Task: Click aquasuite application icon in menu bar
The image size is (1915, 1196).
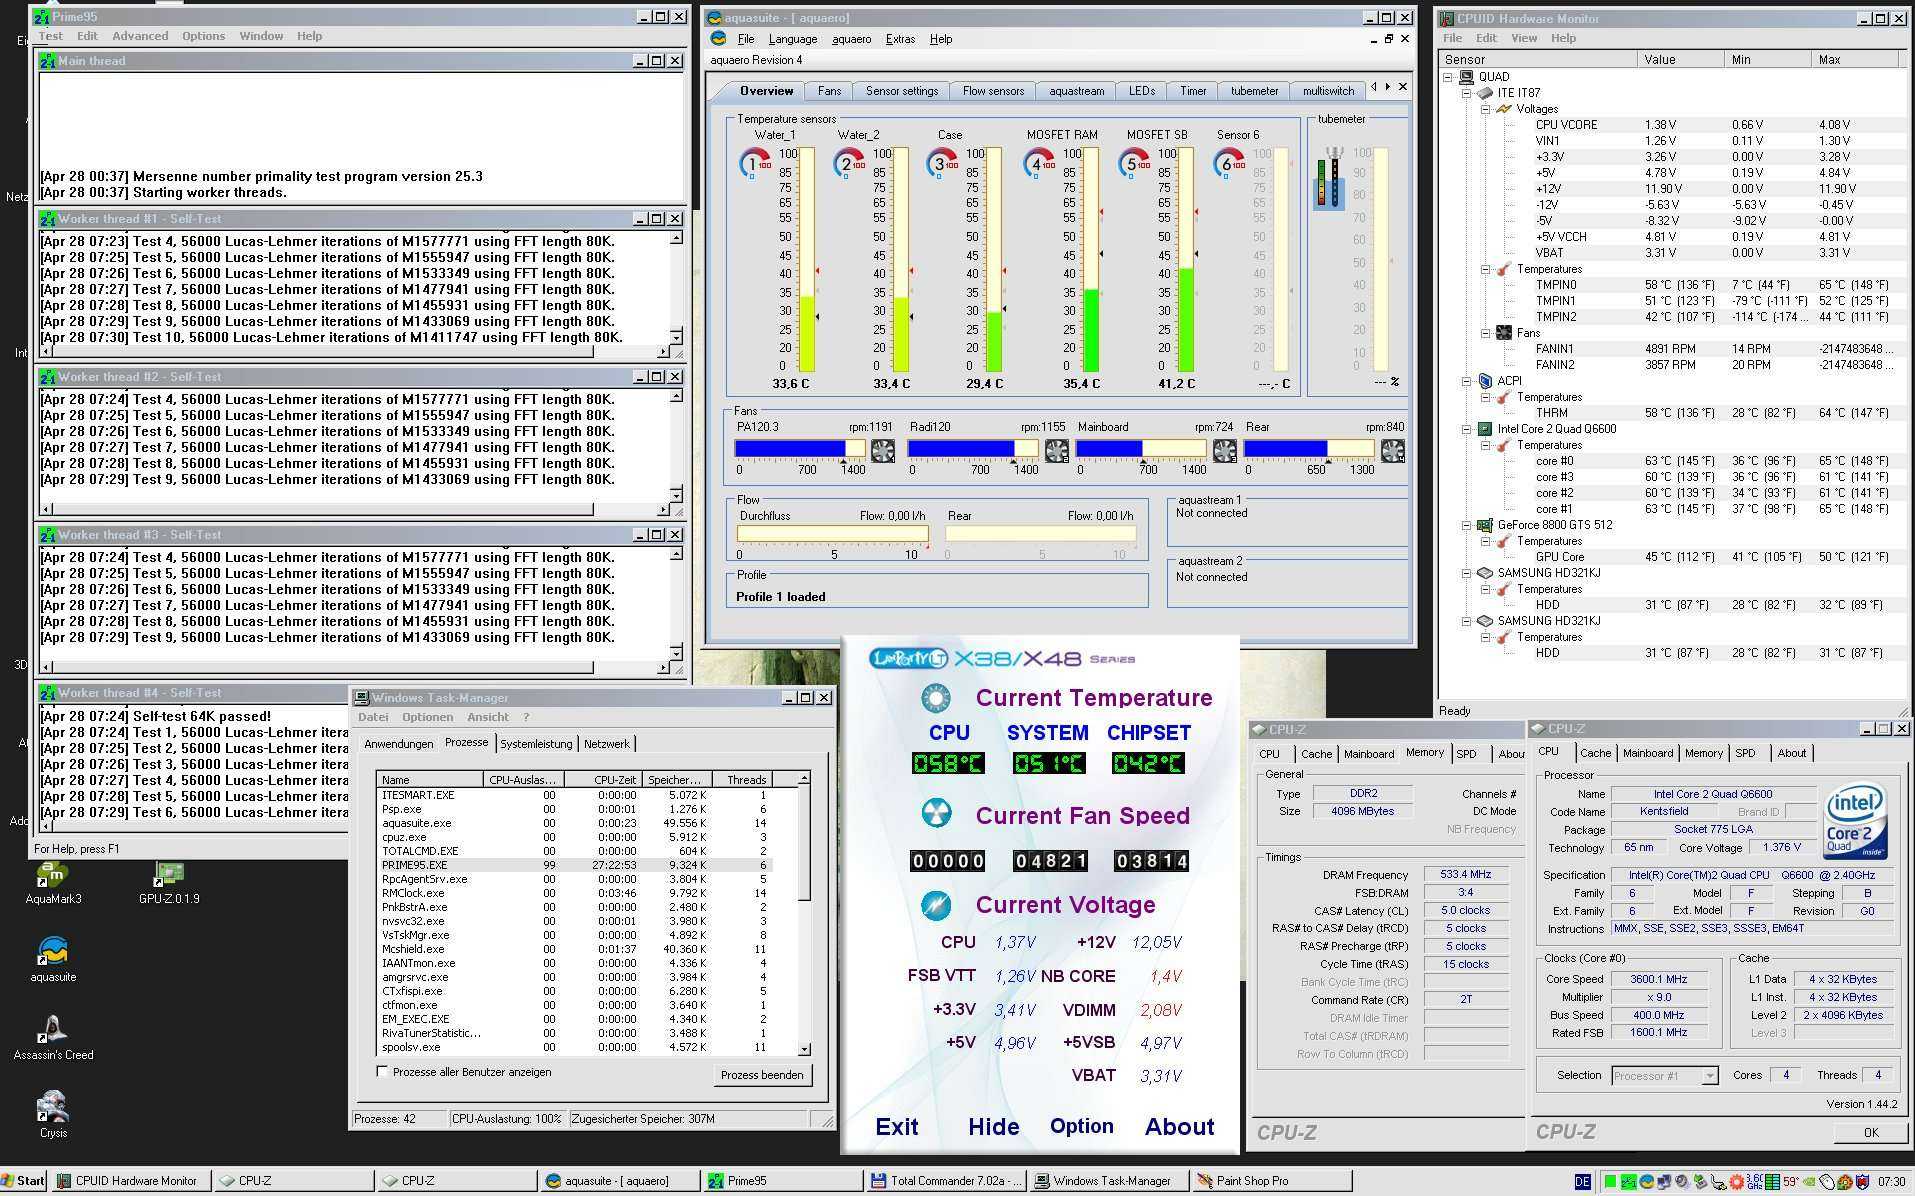Action: tap(718, 39)
